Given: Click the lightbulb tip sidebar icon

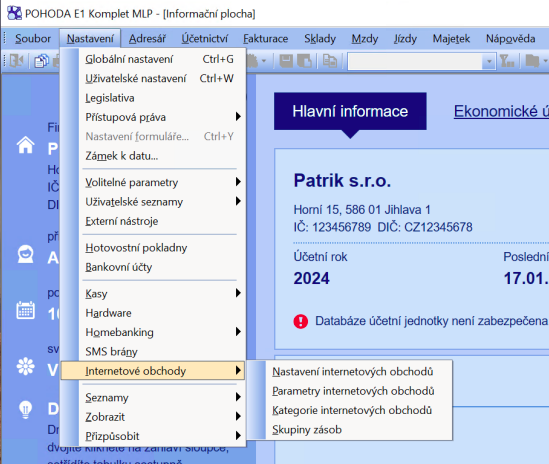Looking at the screenshot, I should coord(26,409).
